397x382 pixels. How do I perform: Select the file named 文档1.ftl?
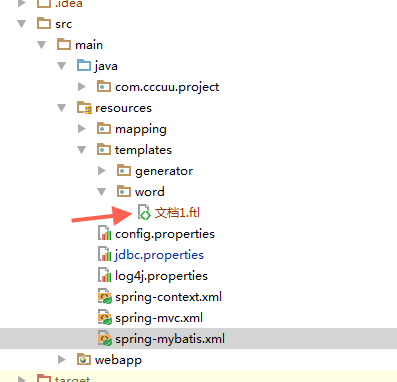(x=177, y=213)
